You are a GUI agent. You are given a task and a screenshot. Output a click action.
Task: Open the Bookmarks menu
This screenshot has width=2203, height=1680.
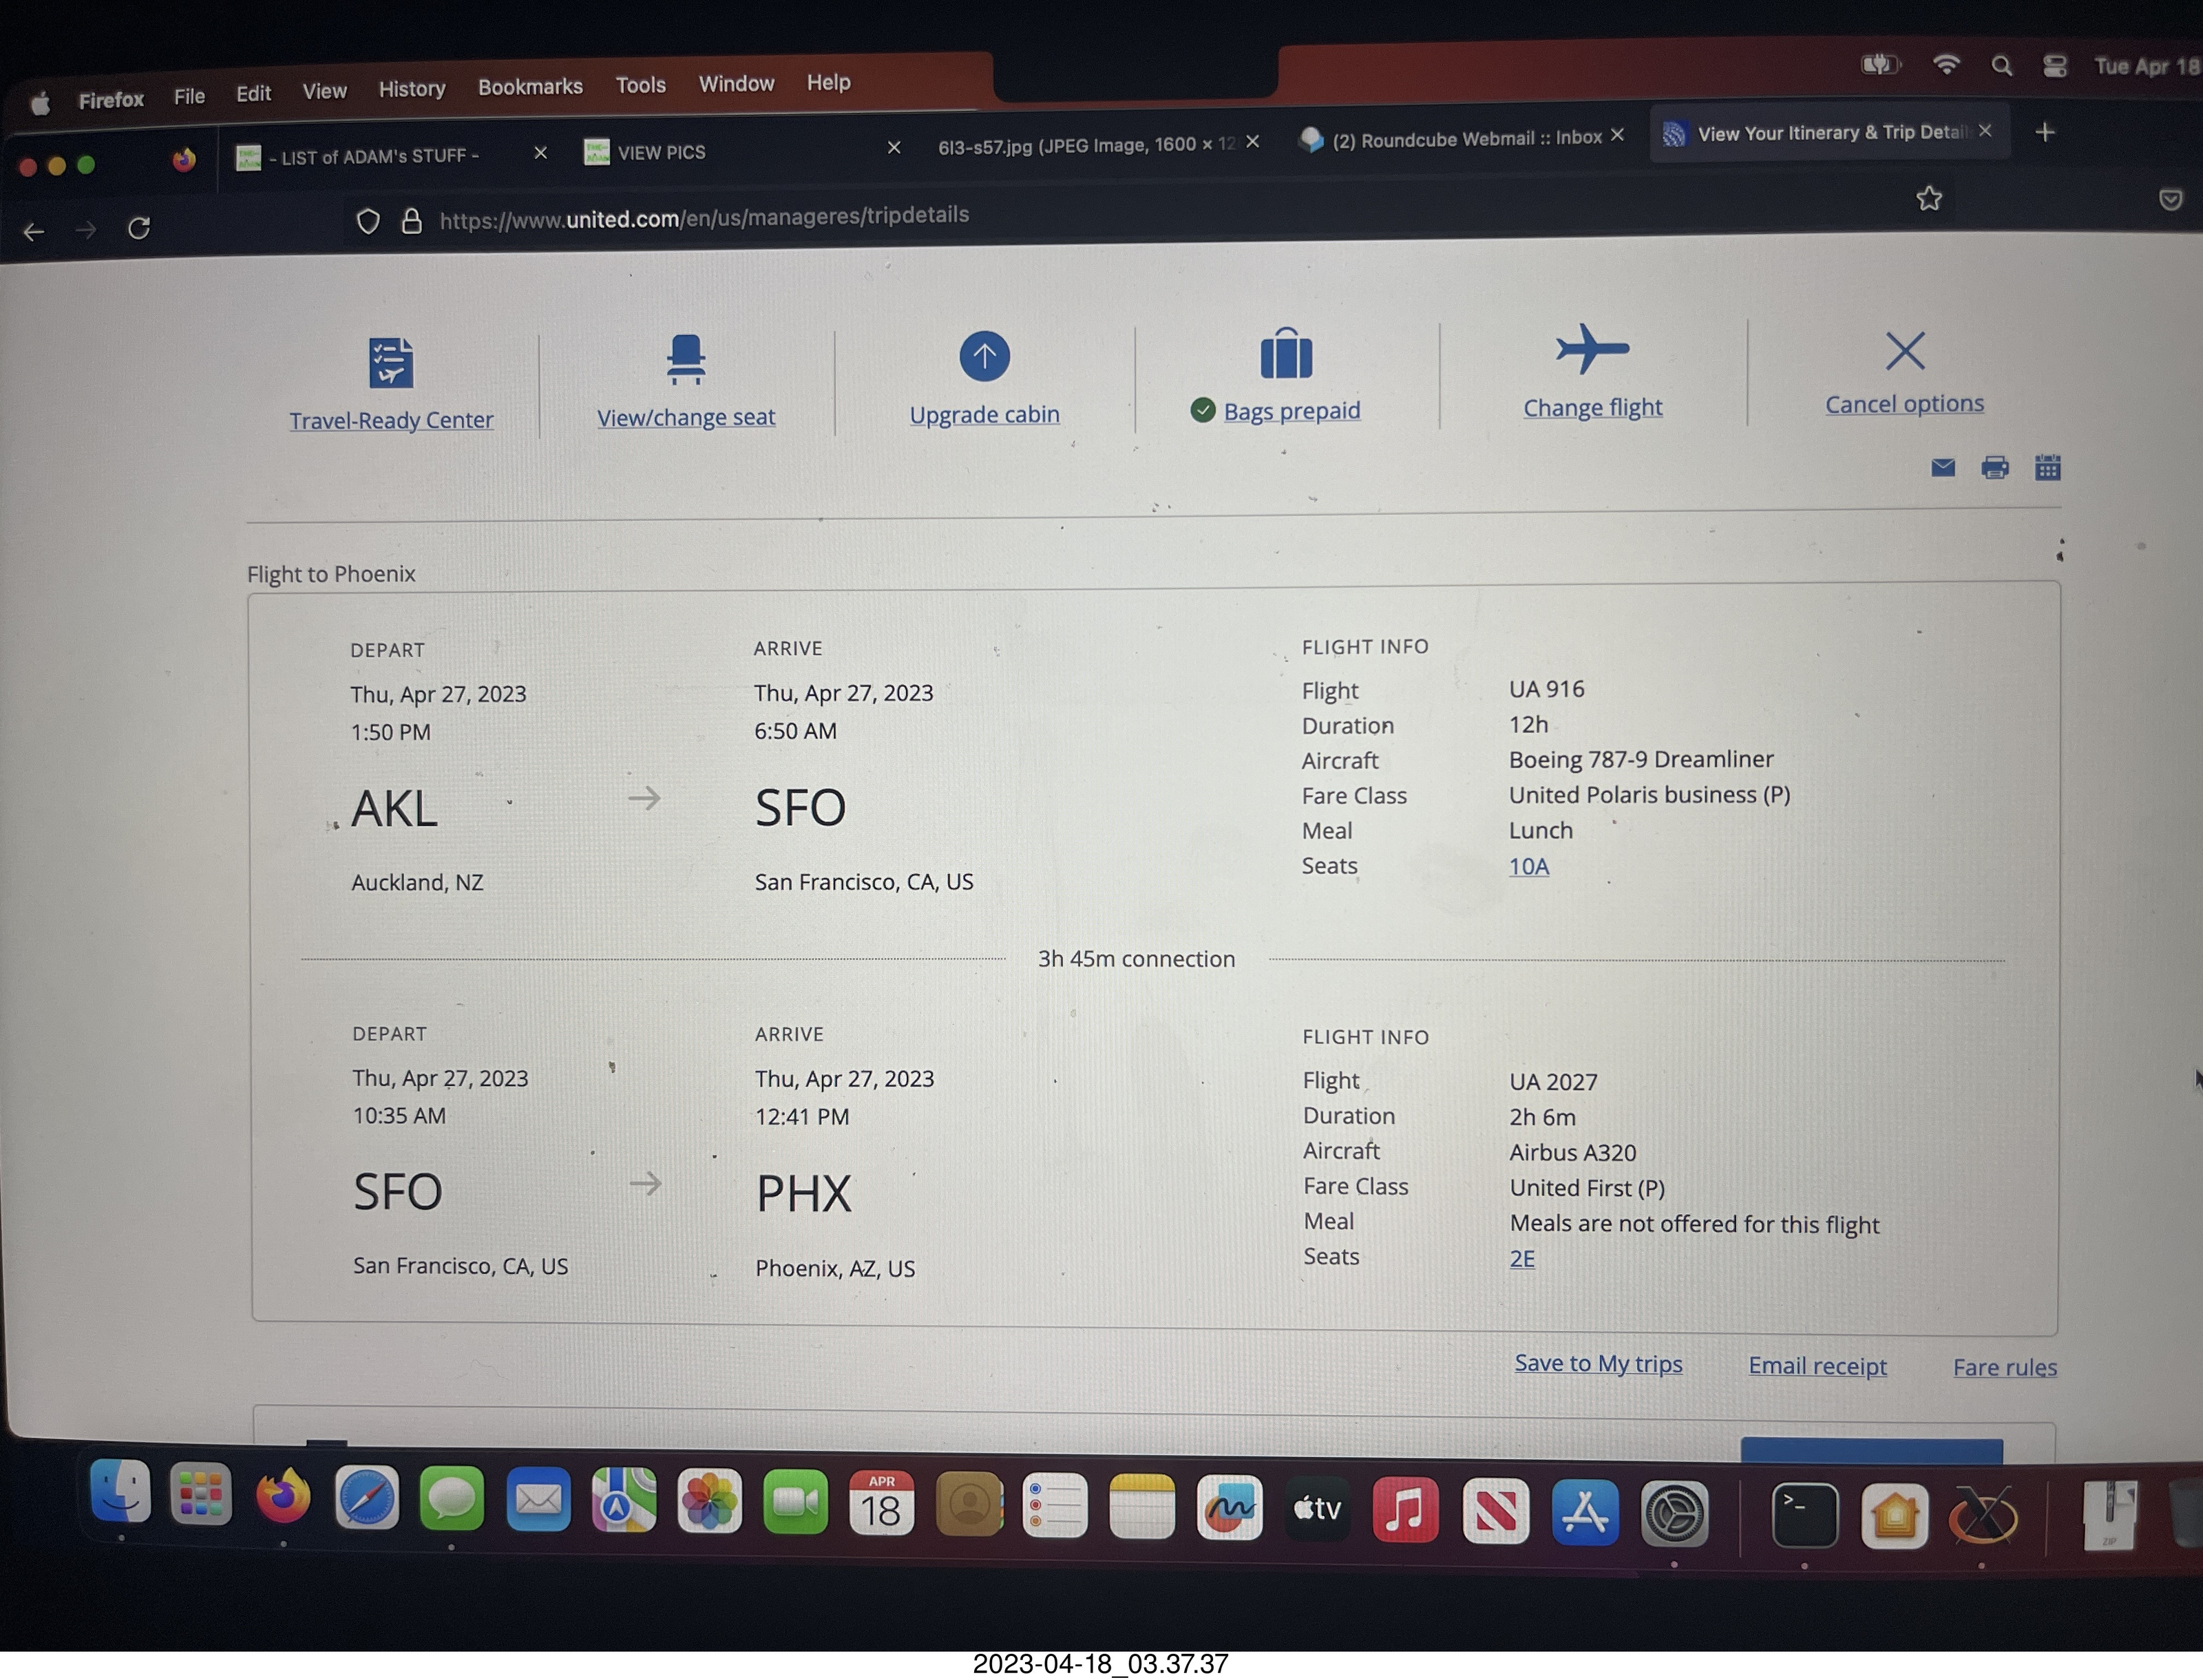click(x=530, y=87)
